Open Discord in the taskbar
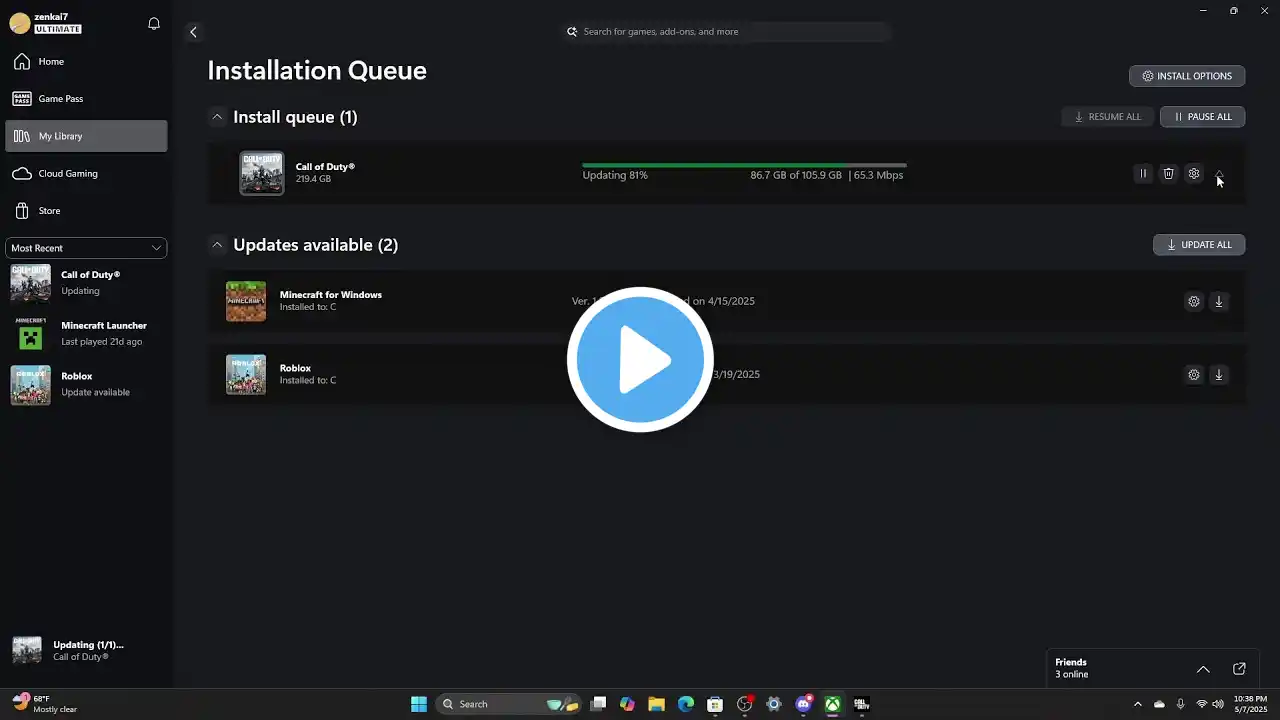The width and height of the screenshot is (1280, 720). (803, 704)
